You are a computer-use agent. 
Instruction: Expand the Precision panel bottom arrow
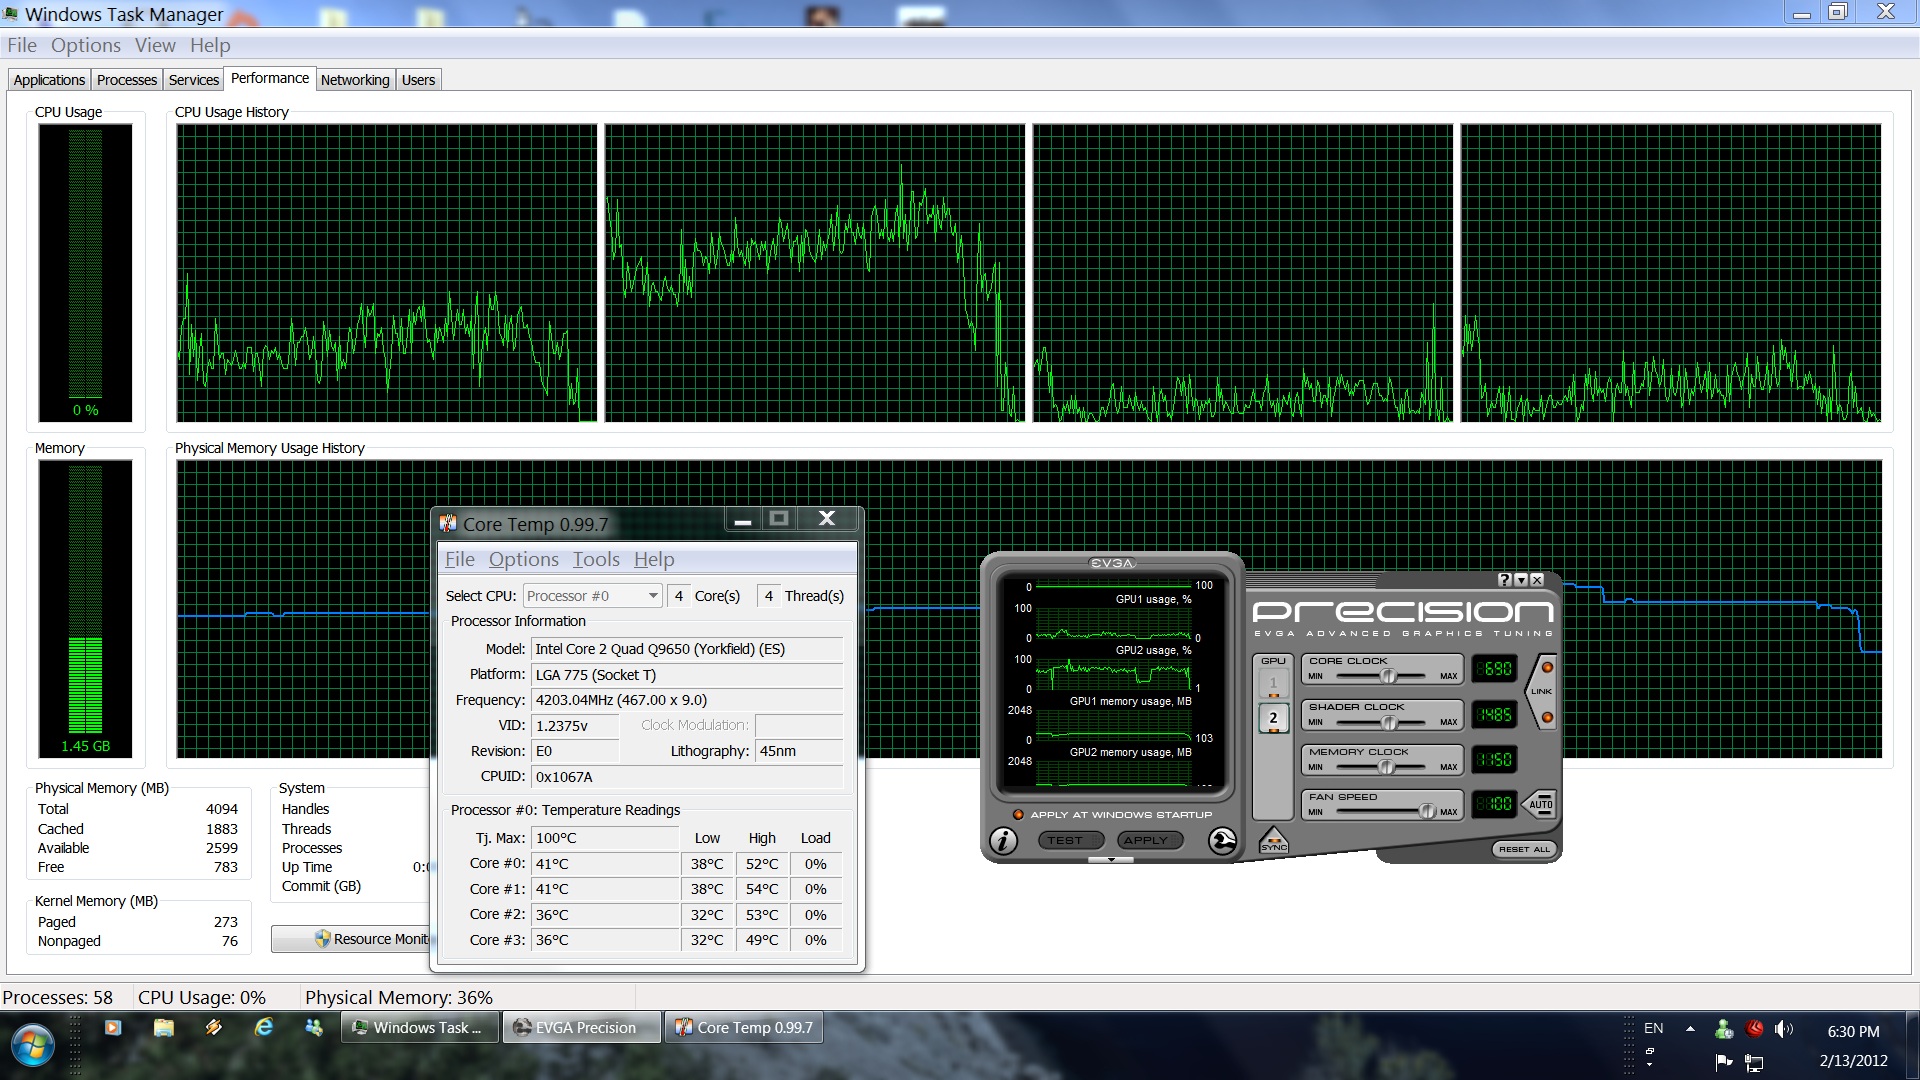(x=1111, y=860)
